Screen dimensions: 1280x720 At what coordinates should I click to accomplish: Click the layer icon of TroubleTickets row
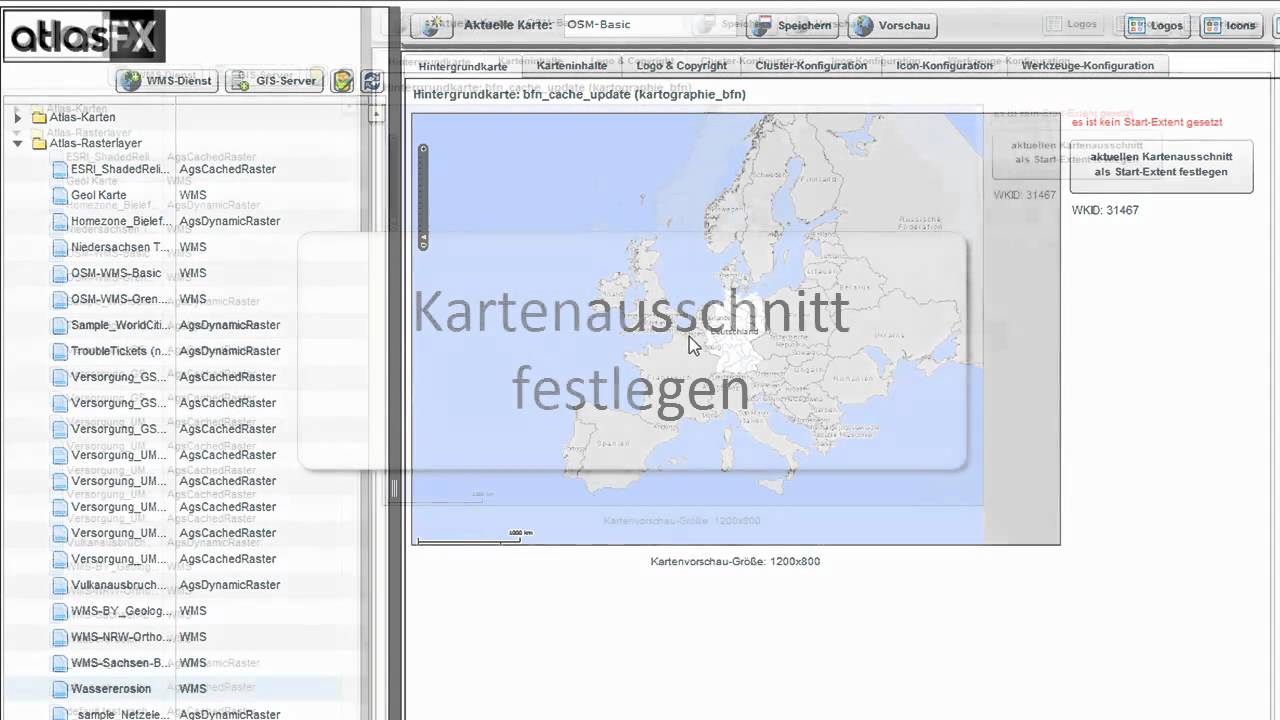60,351
